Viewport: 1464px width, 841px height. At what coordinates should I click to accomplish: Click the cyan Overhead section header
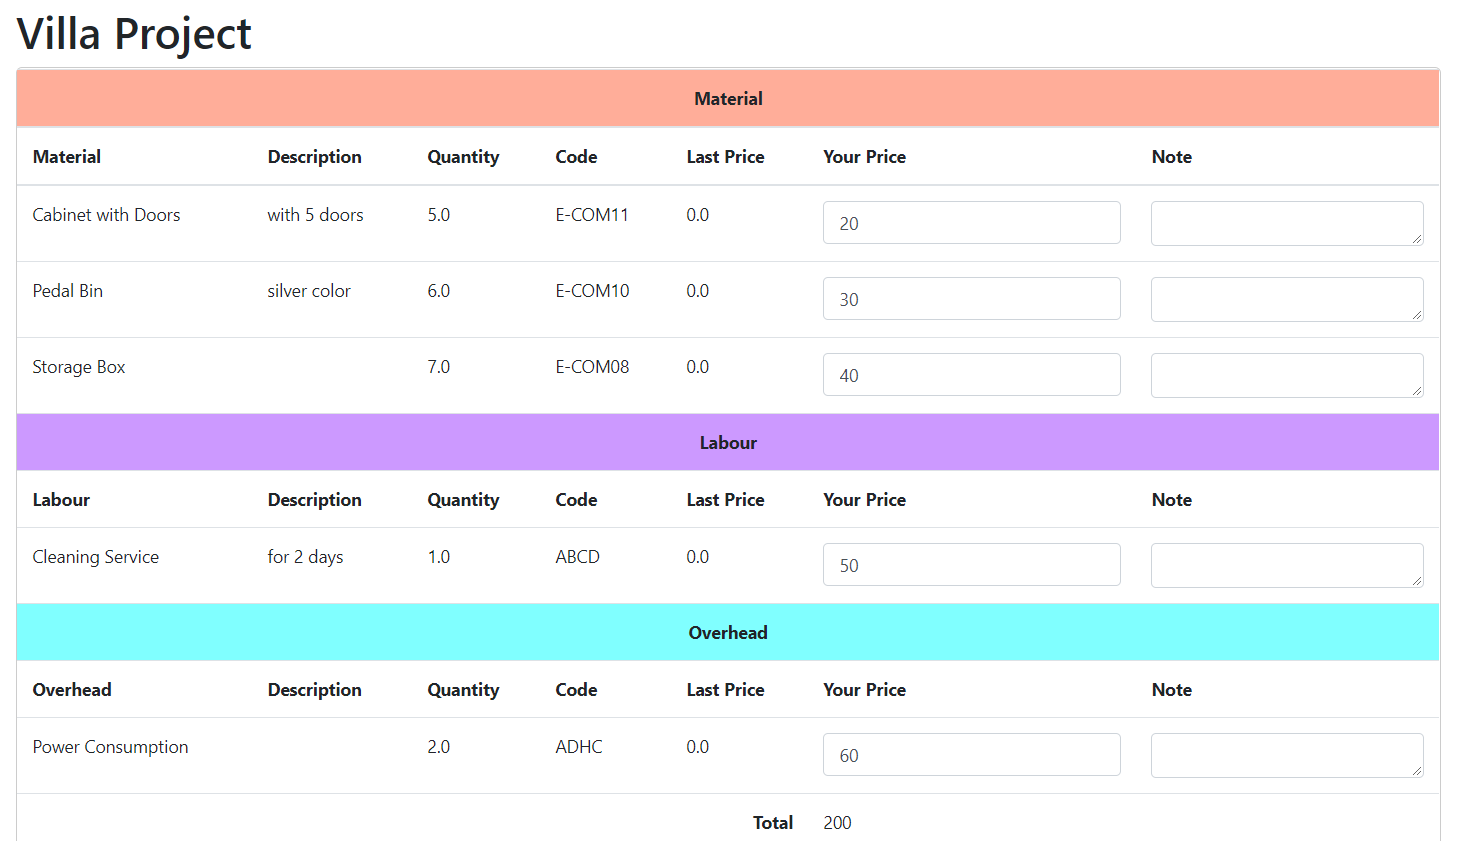pyautogui.click(x=728, y=632)
